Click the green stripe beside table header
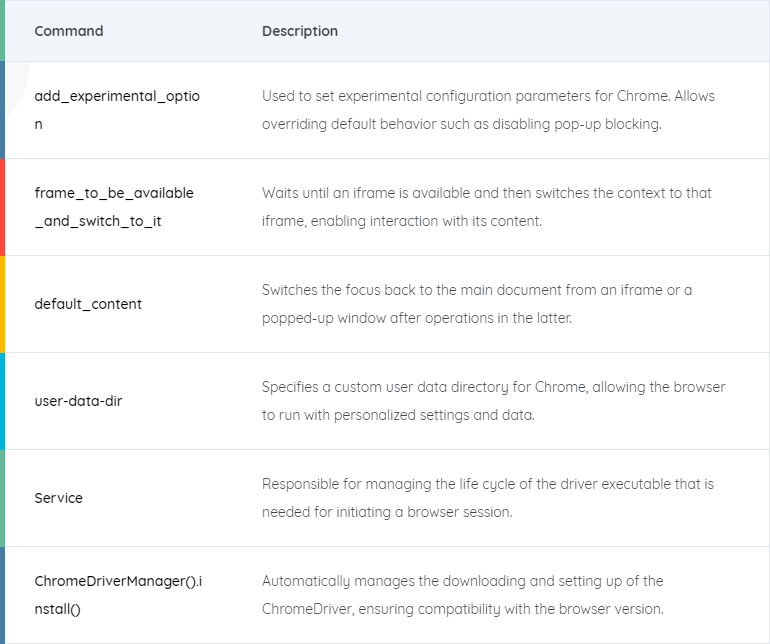 tap(2, 30)
